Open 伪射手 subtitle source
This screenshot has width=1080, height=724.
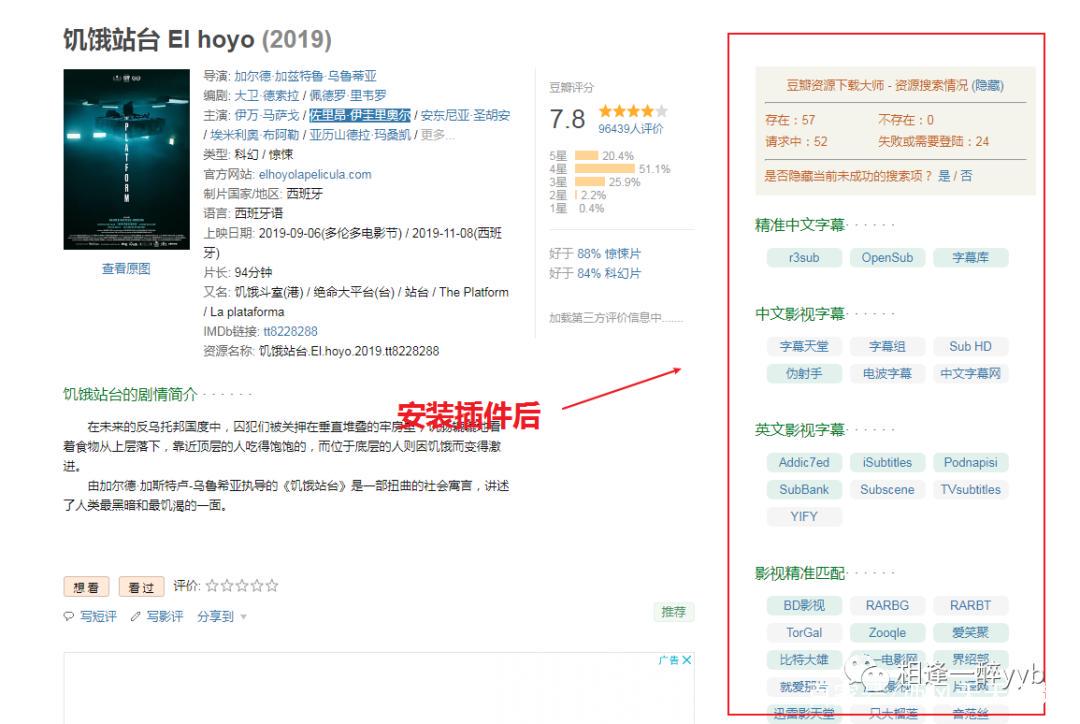coord(804,373)
